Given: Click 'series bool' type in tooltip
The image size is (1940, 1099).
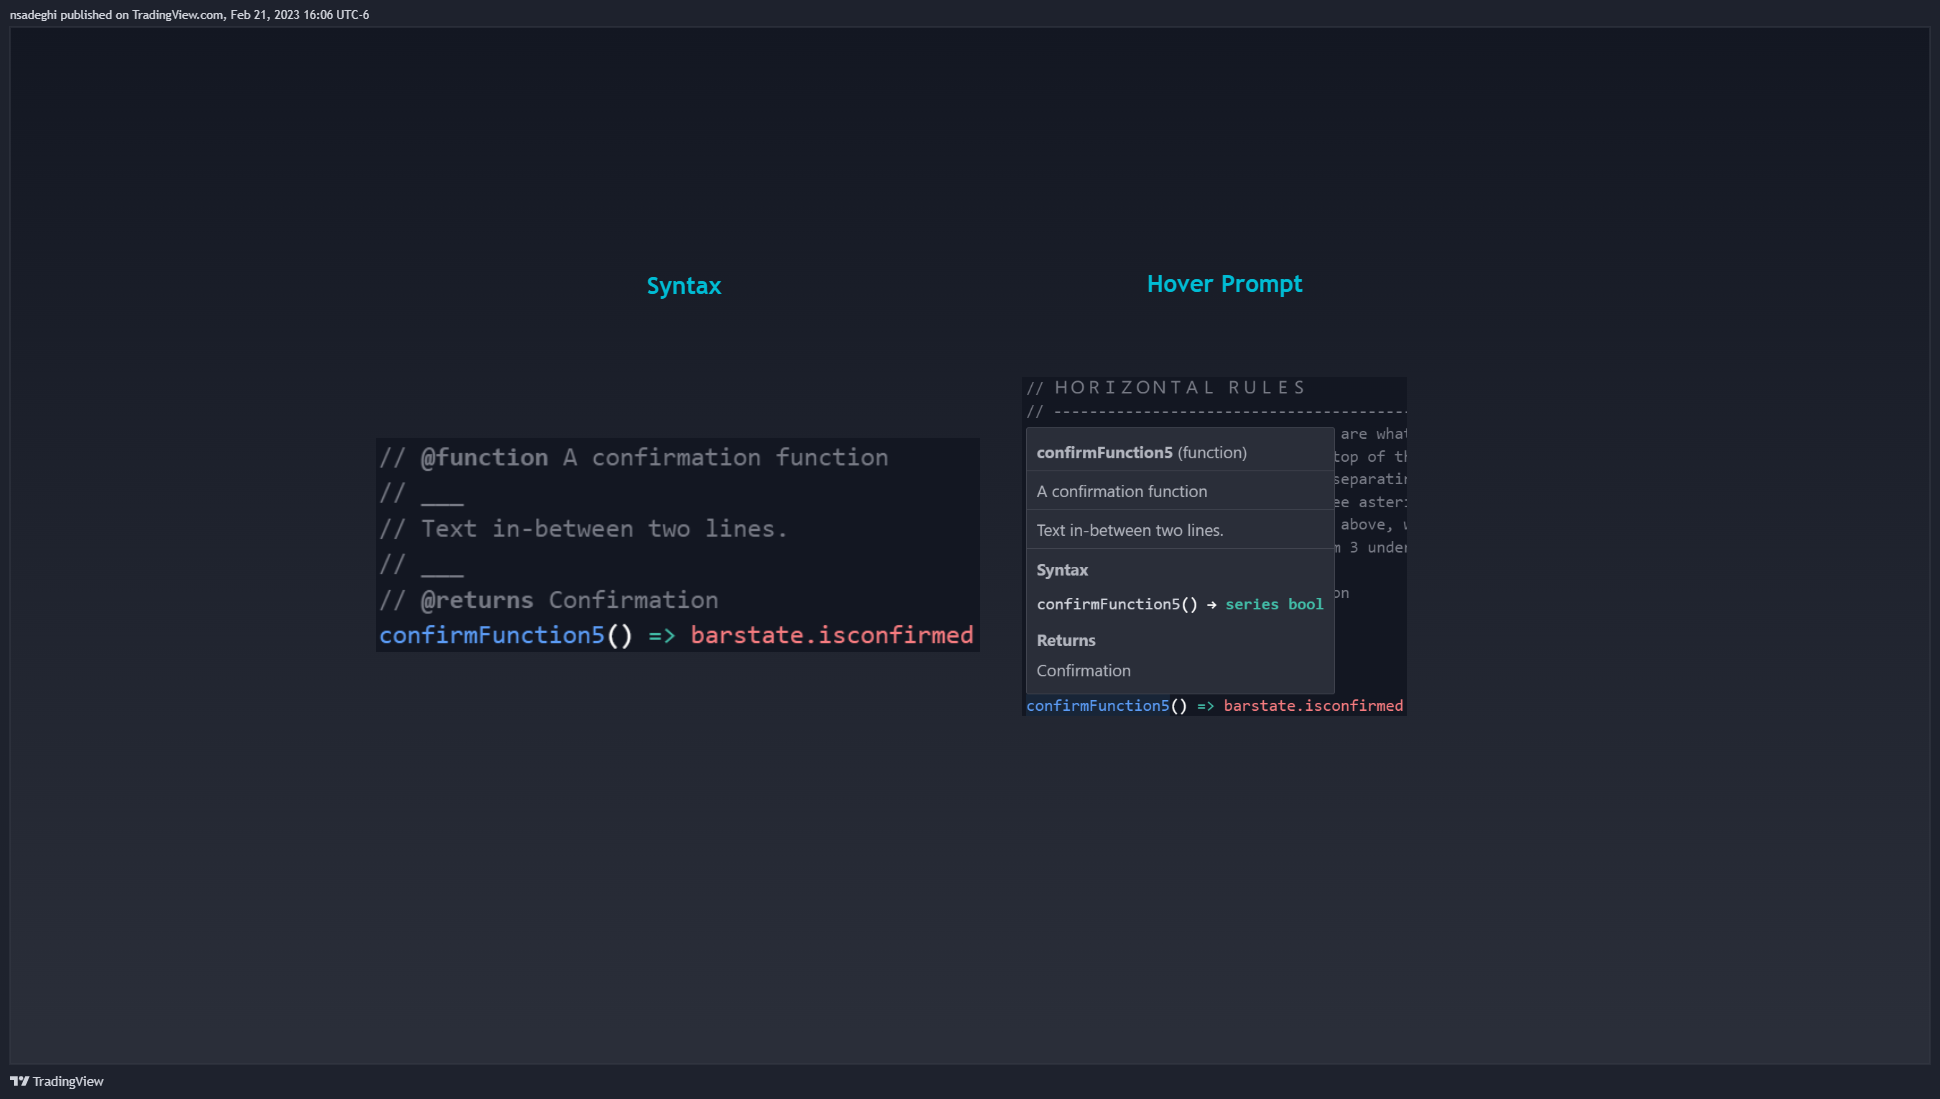Looking at the screenshot, I should click(x=1274, y=604).
